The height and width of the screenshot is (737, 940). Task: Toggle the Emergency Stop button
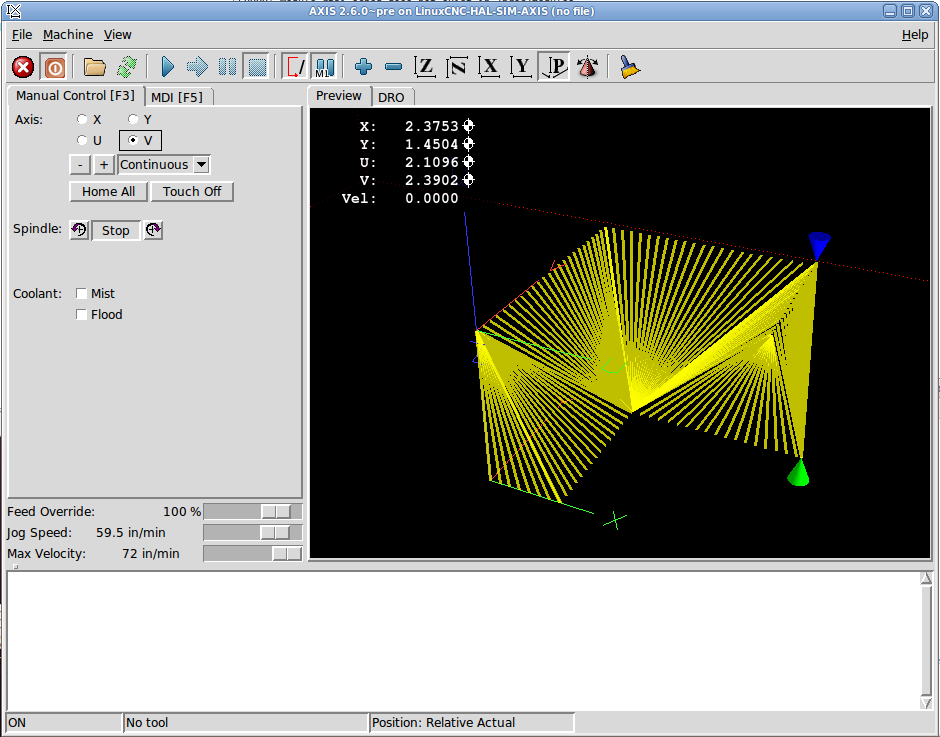23,67
